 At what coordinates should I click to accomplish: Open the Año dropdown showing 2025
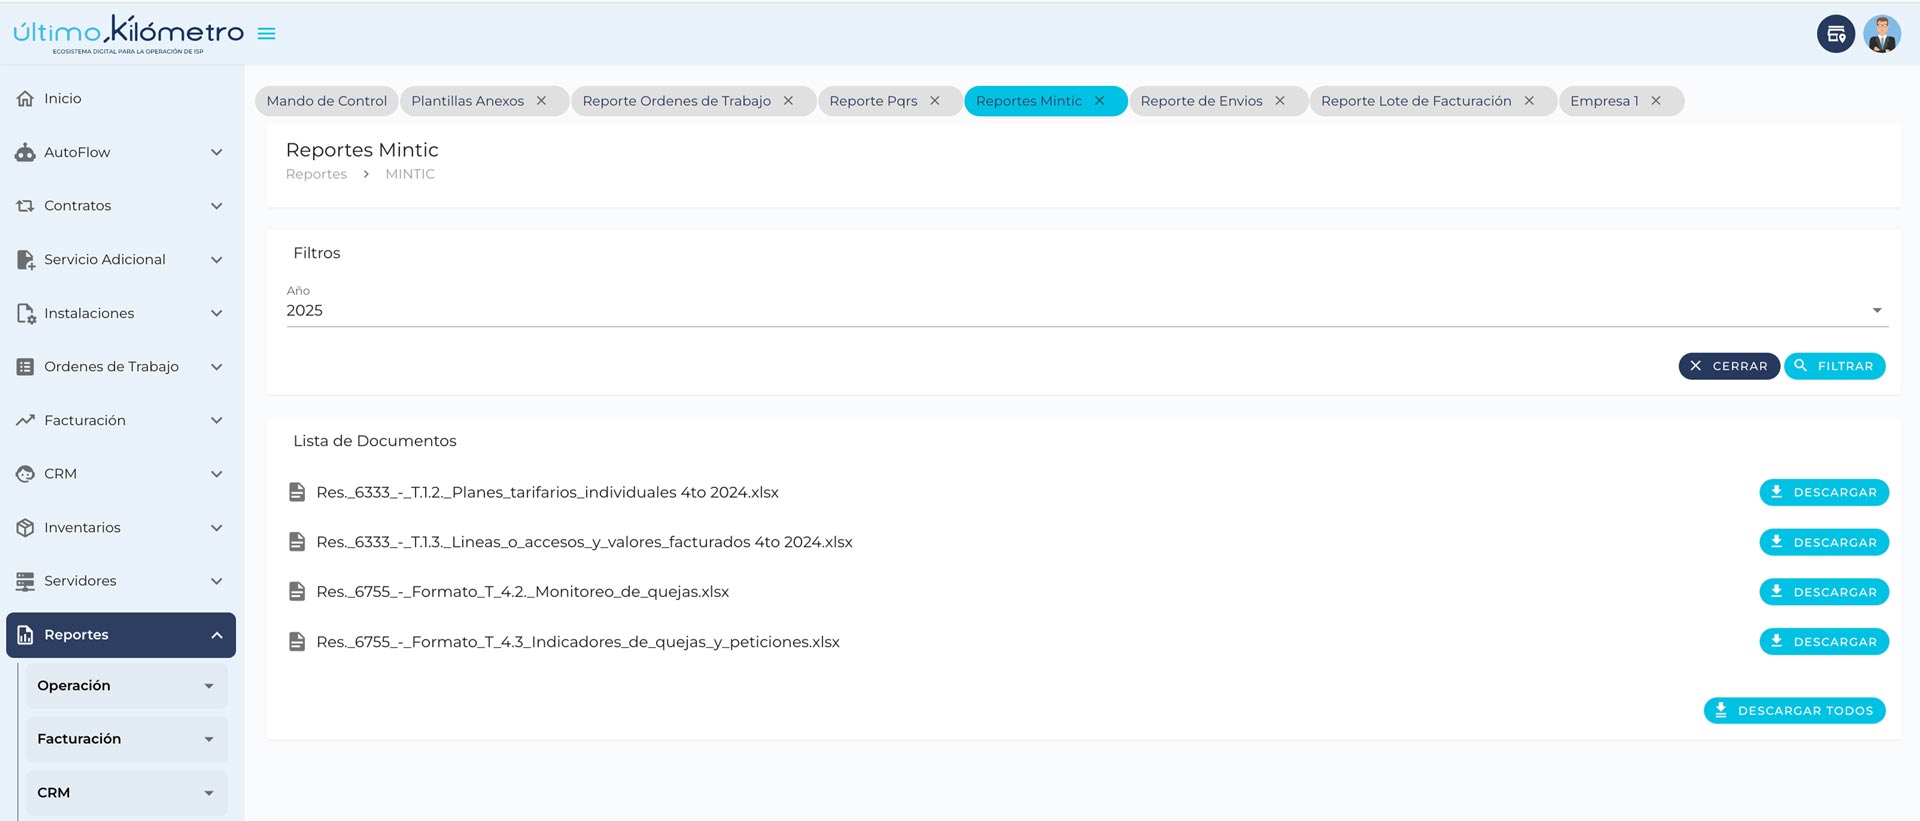click(1084, 311)
